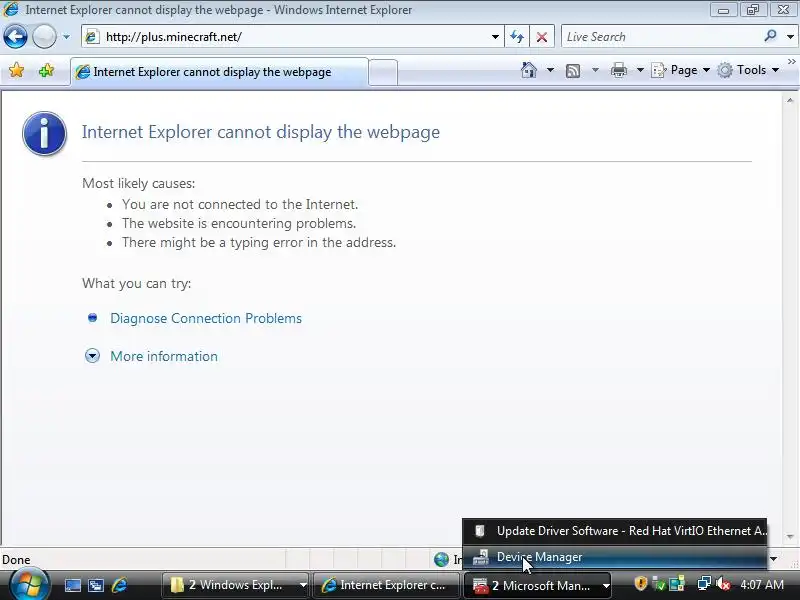Click the scrollbar down arrow
This screenshot has width=800, height=600.
790,537
